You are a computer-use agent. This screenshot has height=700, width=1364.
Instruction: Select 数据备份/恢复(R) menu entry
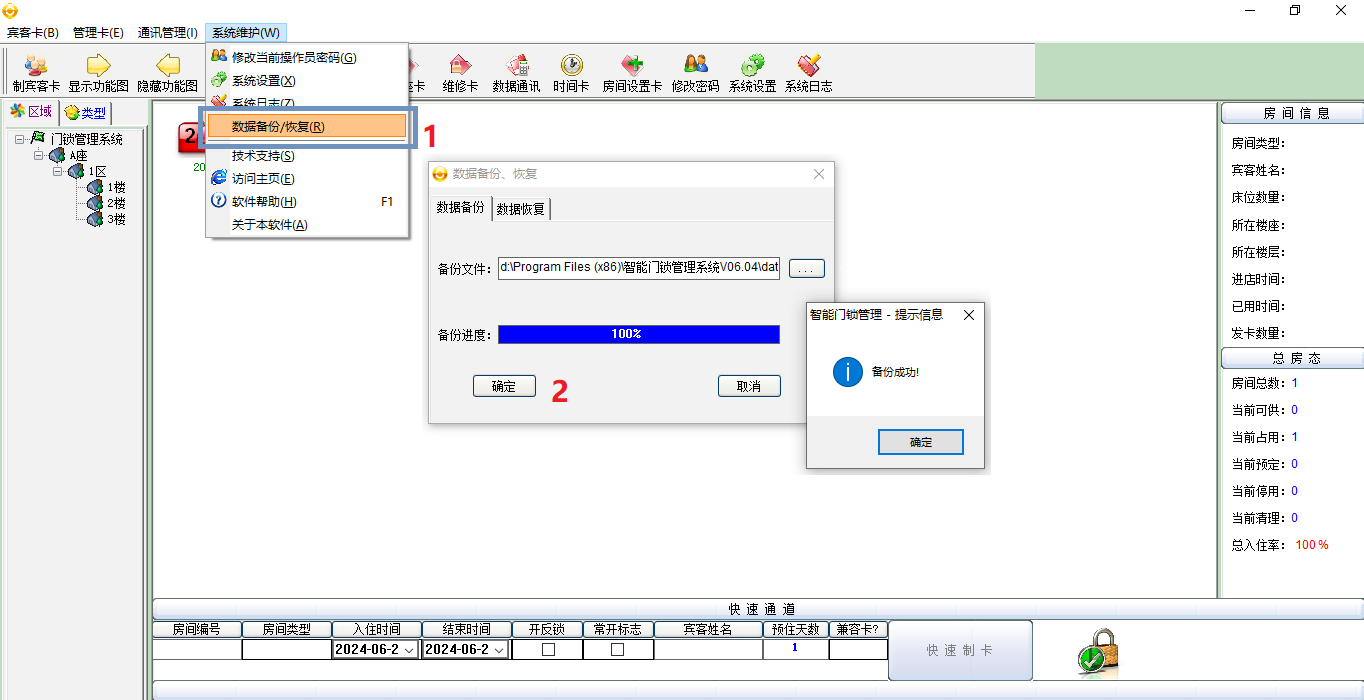[x=306, y=127]
